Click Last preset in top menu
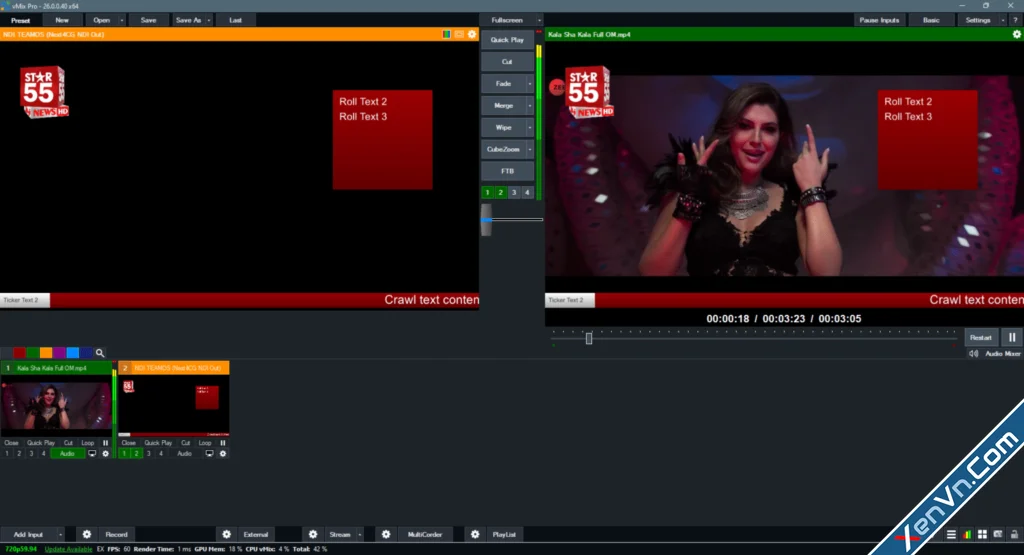Viewport: 1024px width, 555px height. 235,20
